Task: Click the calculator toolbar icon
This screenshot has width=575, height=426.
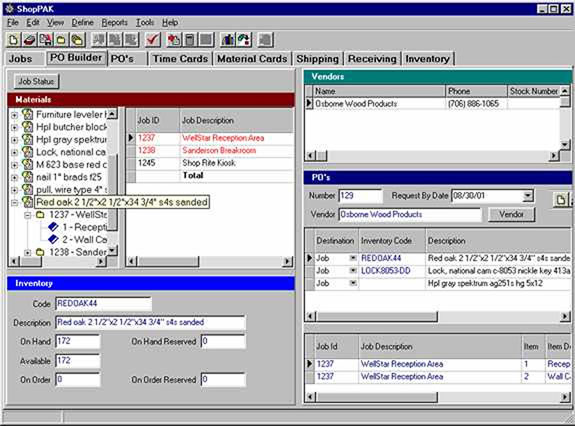Action: 190,40
